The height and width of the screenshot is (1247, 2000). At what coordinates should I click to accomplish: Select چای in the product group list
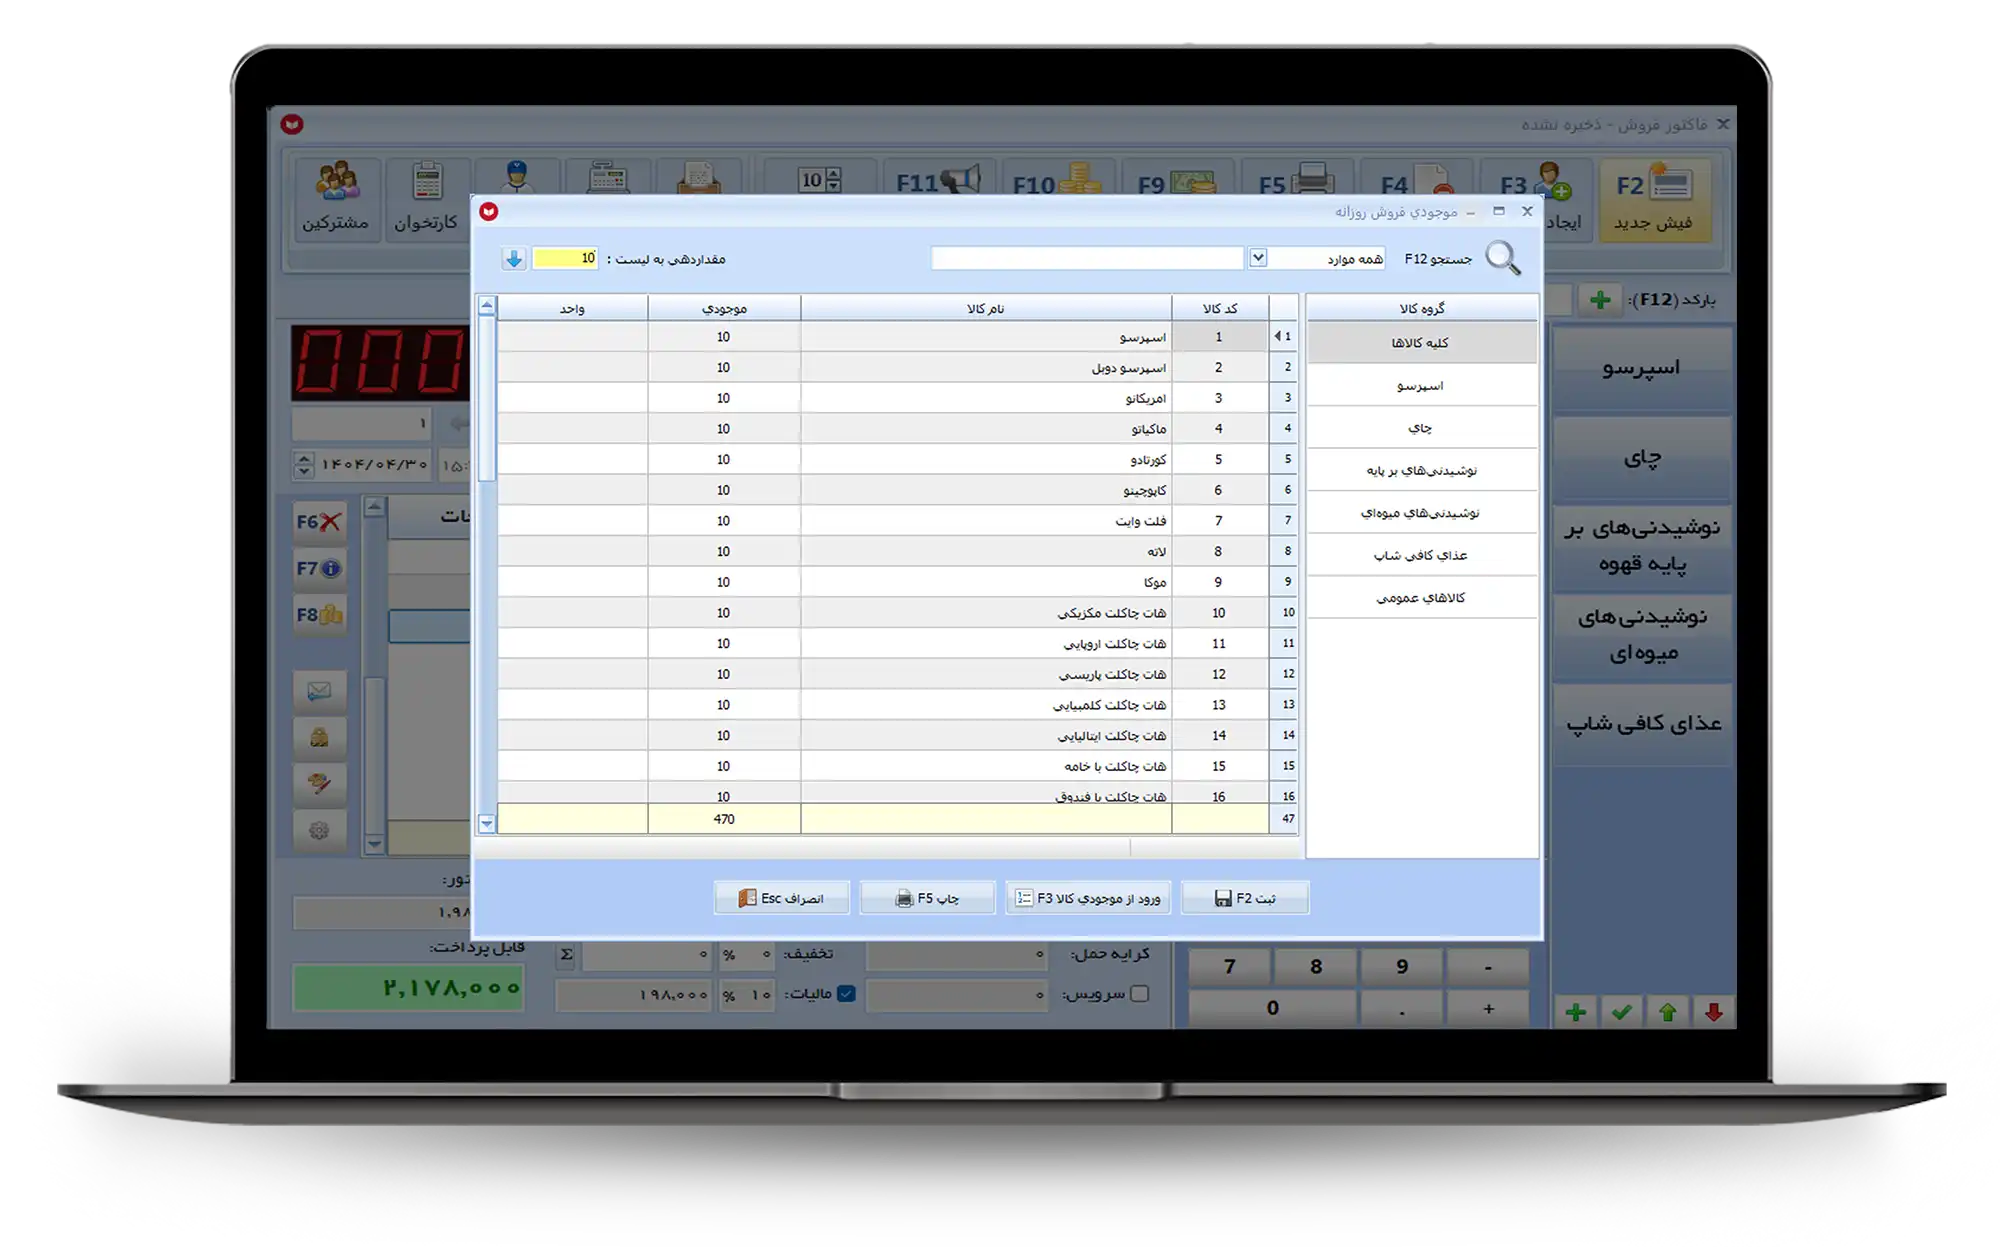[1421, 428]
